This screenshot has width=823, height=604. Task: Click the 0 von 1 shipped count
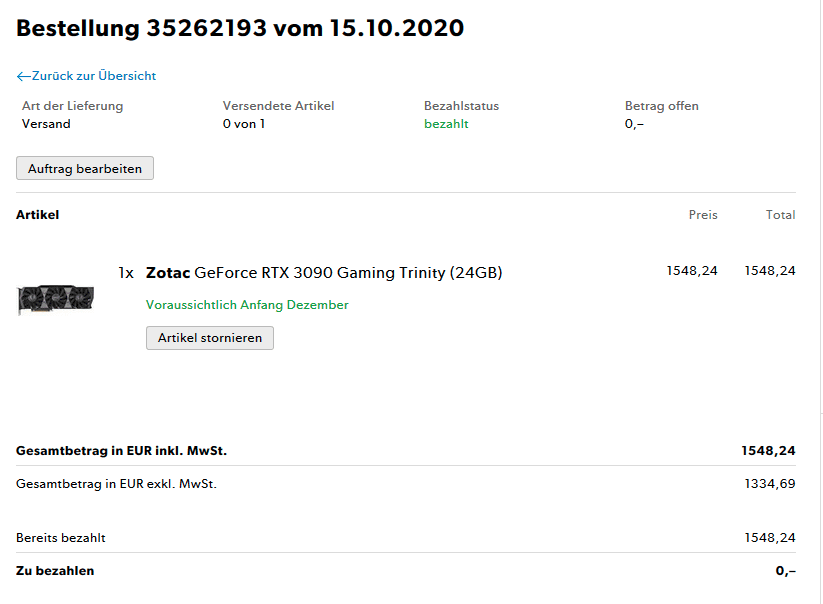(244, 124)
